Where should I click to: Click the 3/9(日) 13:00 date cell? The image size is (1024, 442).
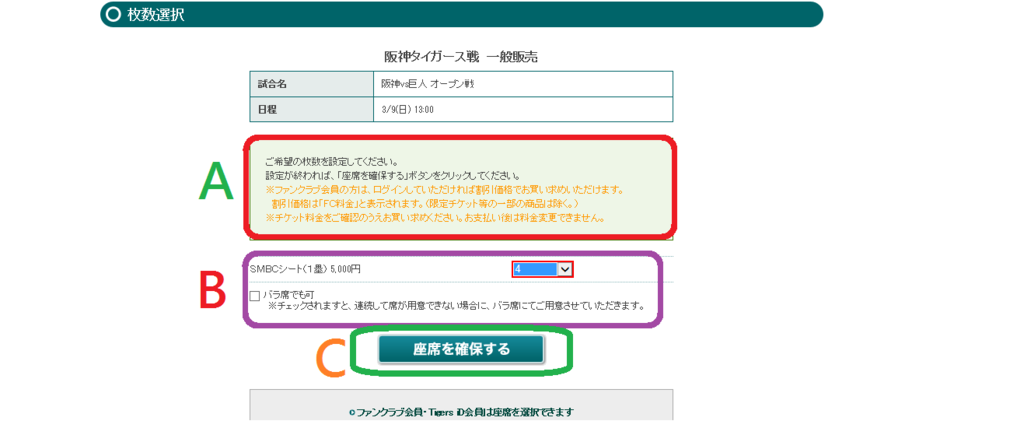click(524, 109)
